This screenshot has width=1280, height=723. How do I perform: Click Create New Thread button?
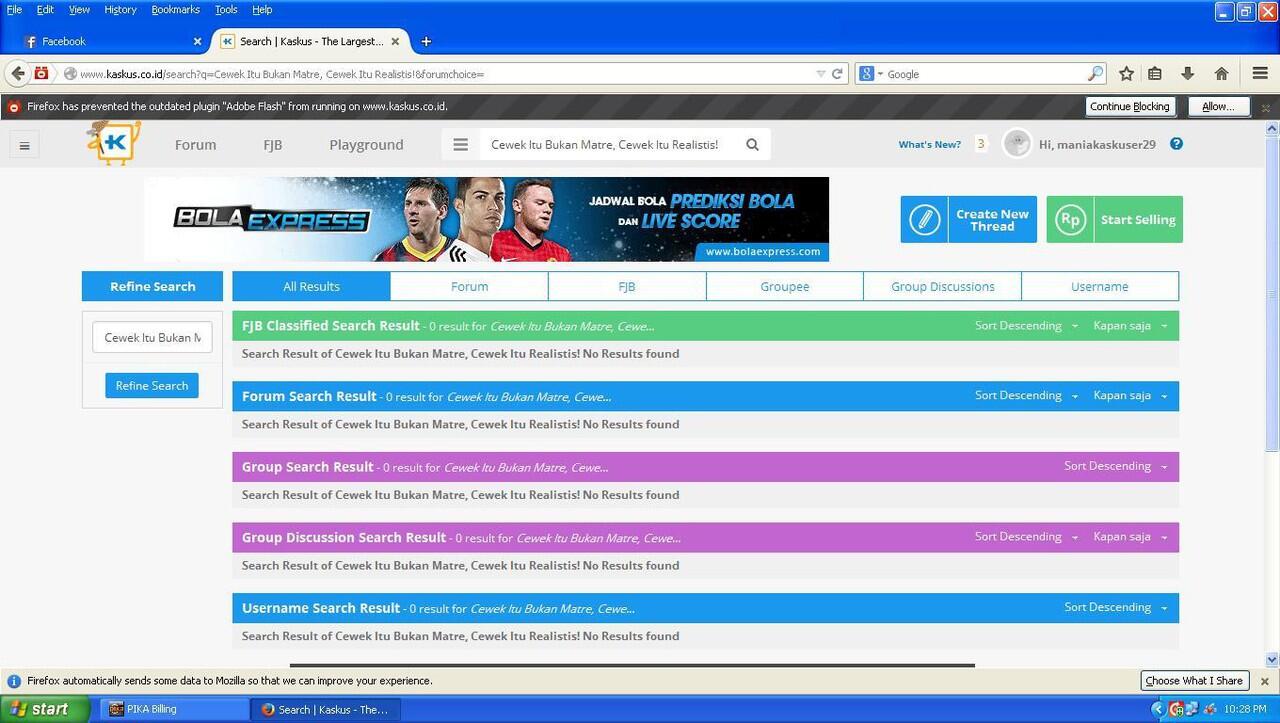point(968,219)
